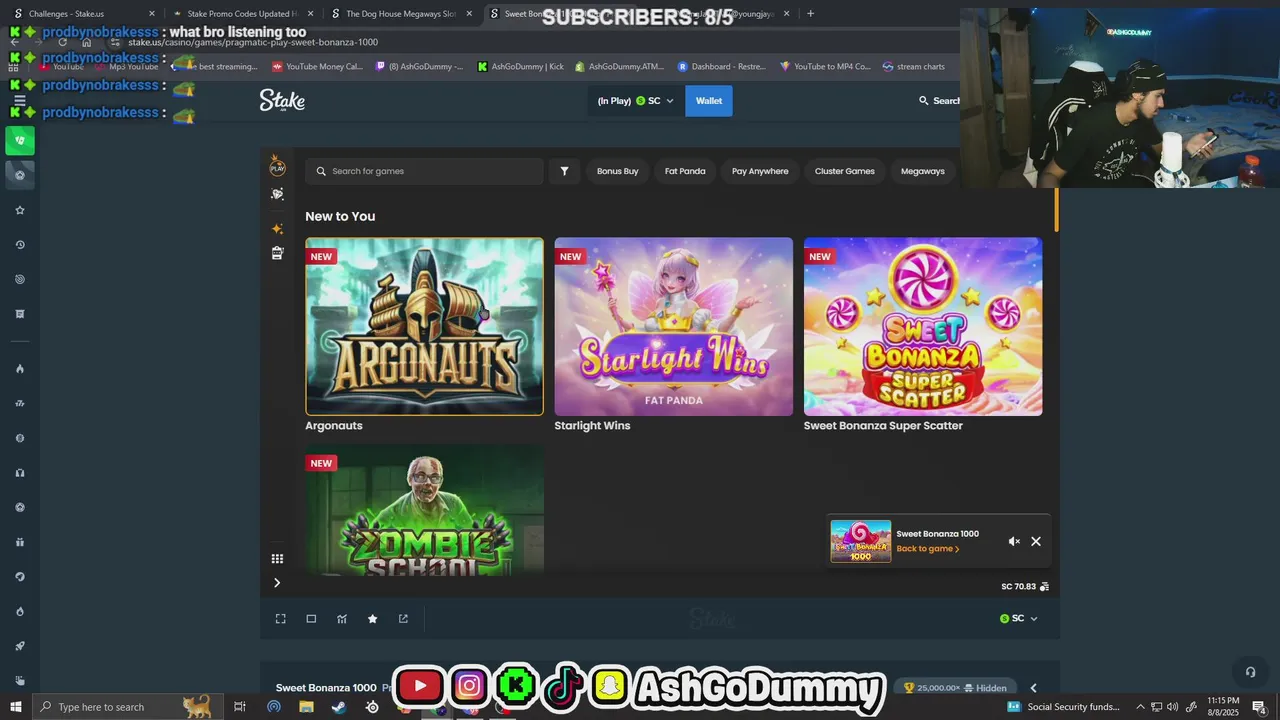Select the Cluster Games filter chip
This screenshot has height=720, width=1280.
click(845, 171)
